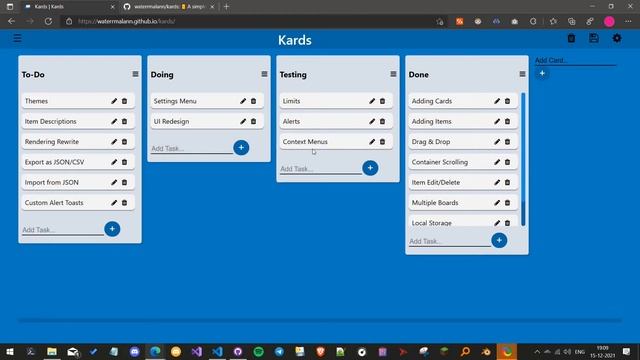
Task: Open a new browser tab
Action: pyautogui.click(x=227, y=7)
